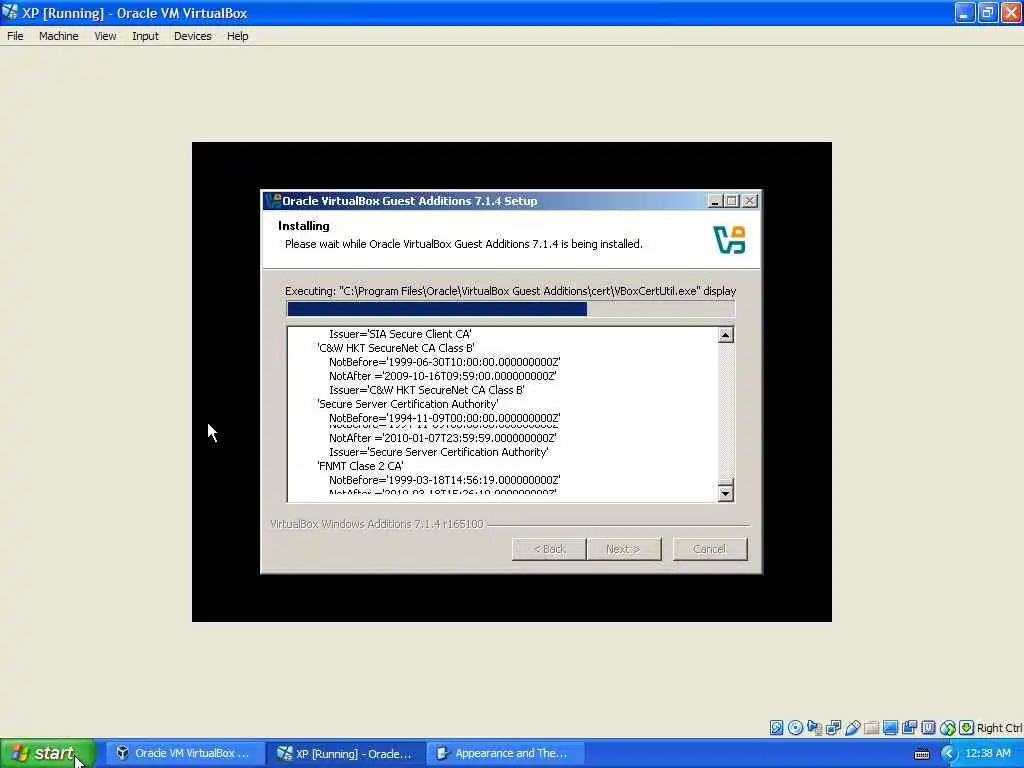Click the recording status icon
Screen dimensions: 1024x768
909,728
